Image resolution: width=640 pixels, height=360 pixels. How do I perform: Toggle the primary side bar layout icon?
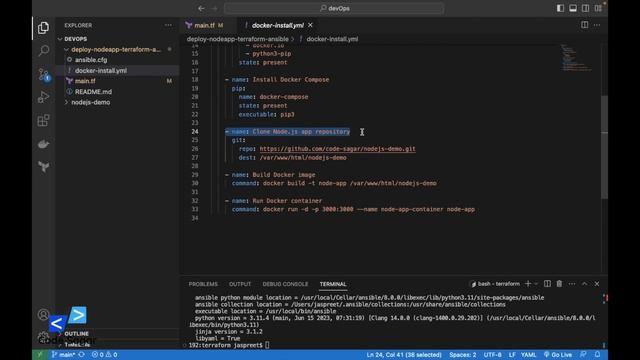560,8
